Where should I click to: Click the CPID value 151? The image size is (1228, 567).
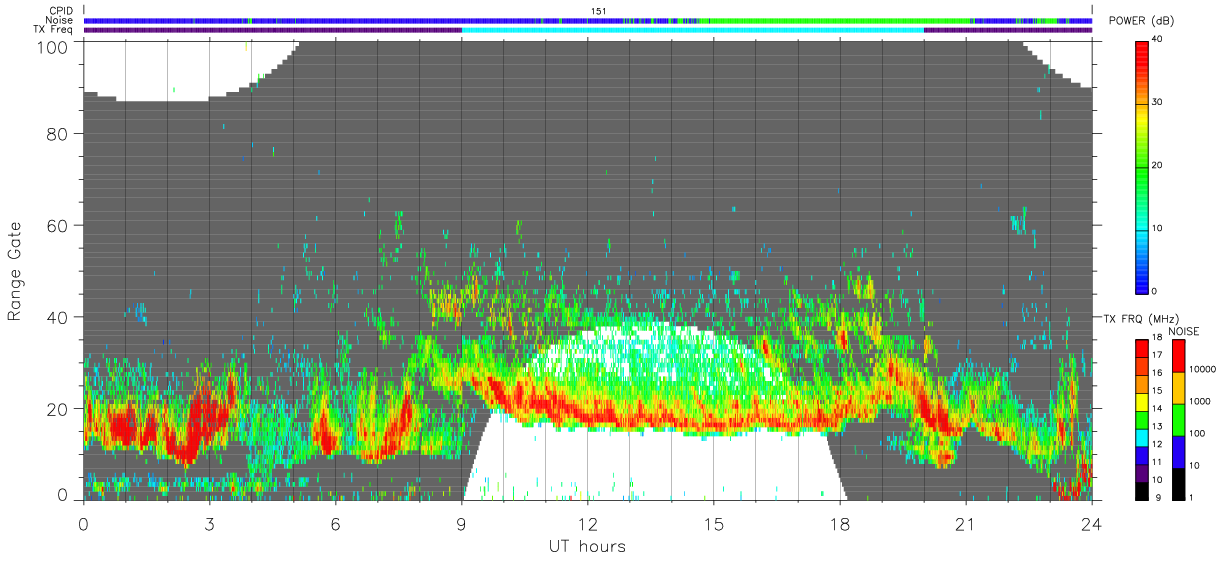pos(598,11)
